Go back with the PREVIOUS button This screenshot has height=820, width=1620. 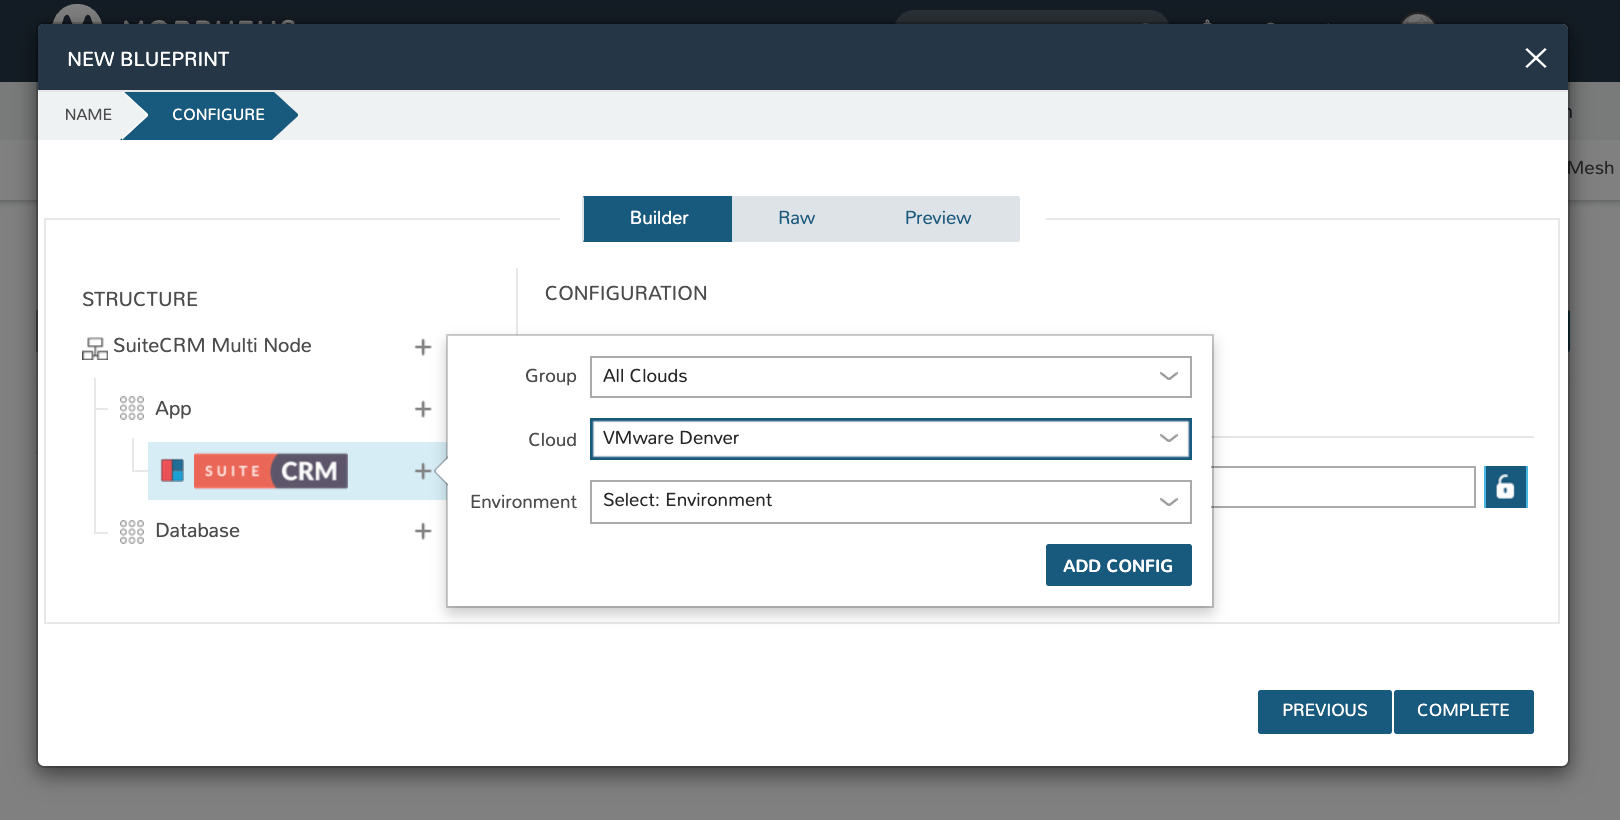(1324, 711)
